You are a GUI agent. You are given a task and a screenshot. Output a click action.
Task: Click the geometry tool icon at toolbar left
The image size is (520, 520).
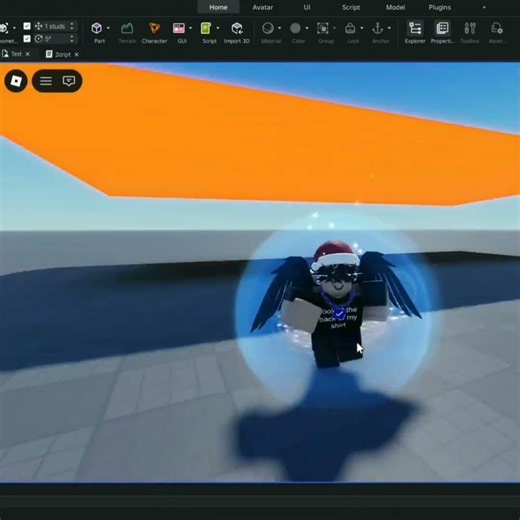pos(4,28)
